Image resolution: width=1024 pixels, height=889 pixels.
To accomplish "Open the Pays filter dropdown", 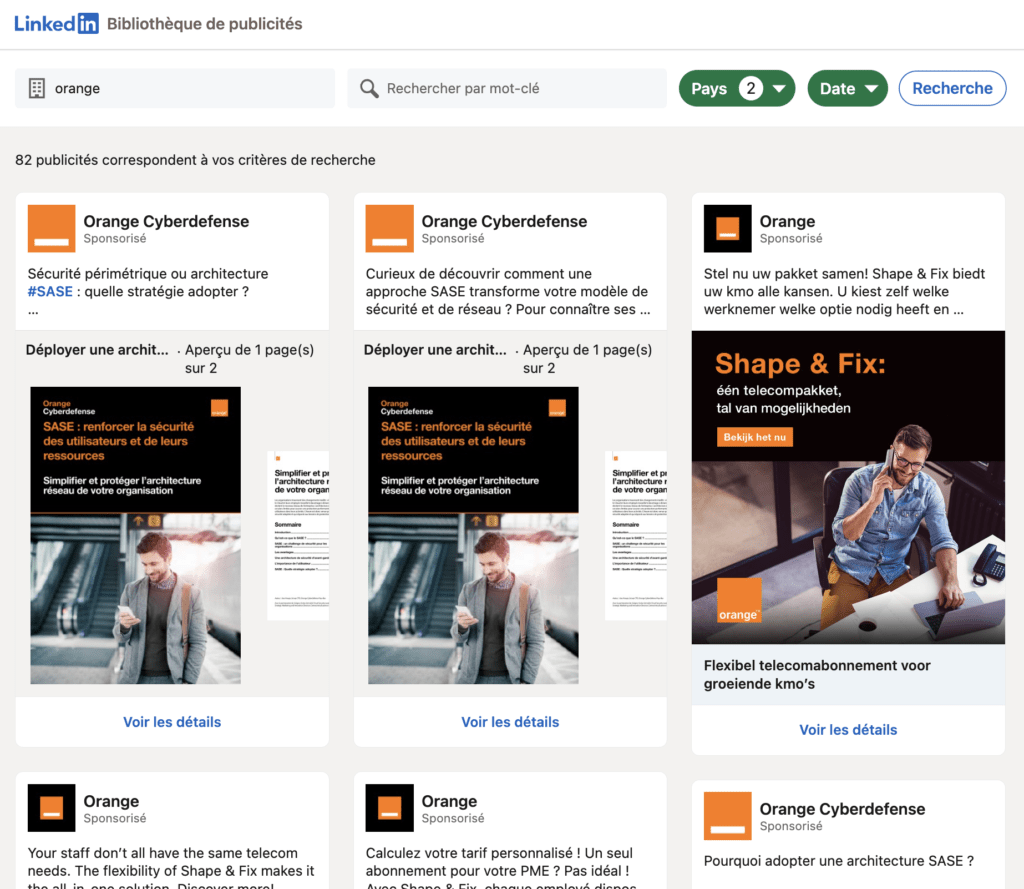I will [737, 88].
